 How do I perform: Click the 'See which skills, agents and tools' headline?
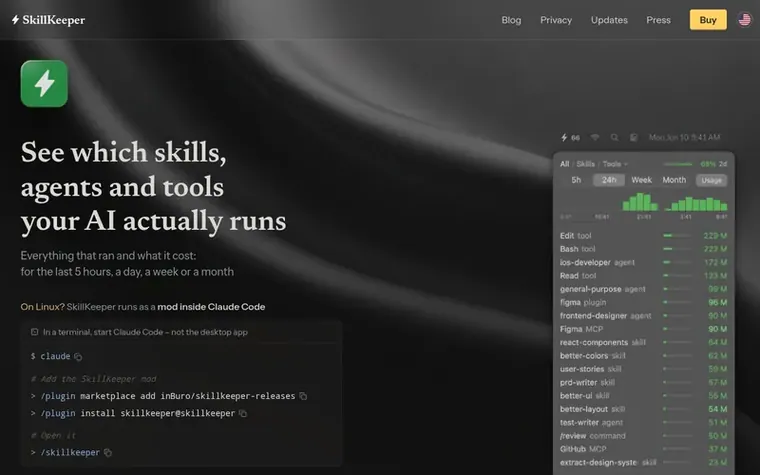click(153, 187)
